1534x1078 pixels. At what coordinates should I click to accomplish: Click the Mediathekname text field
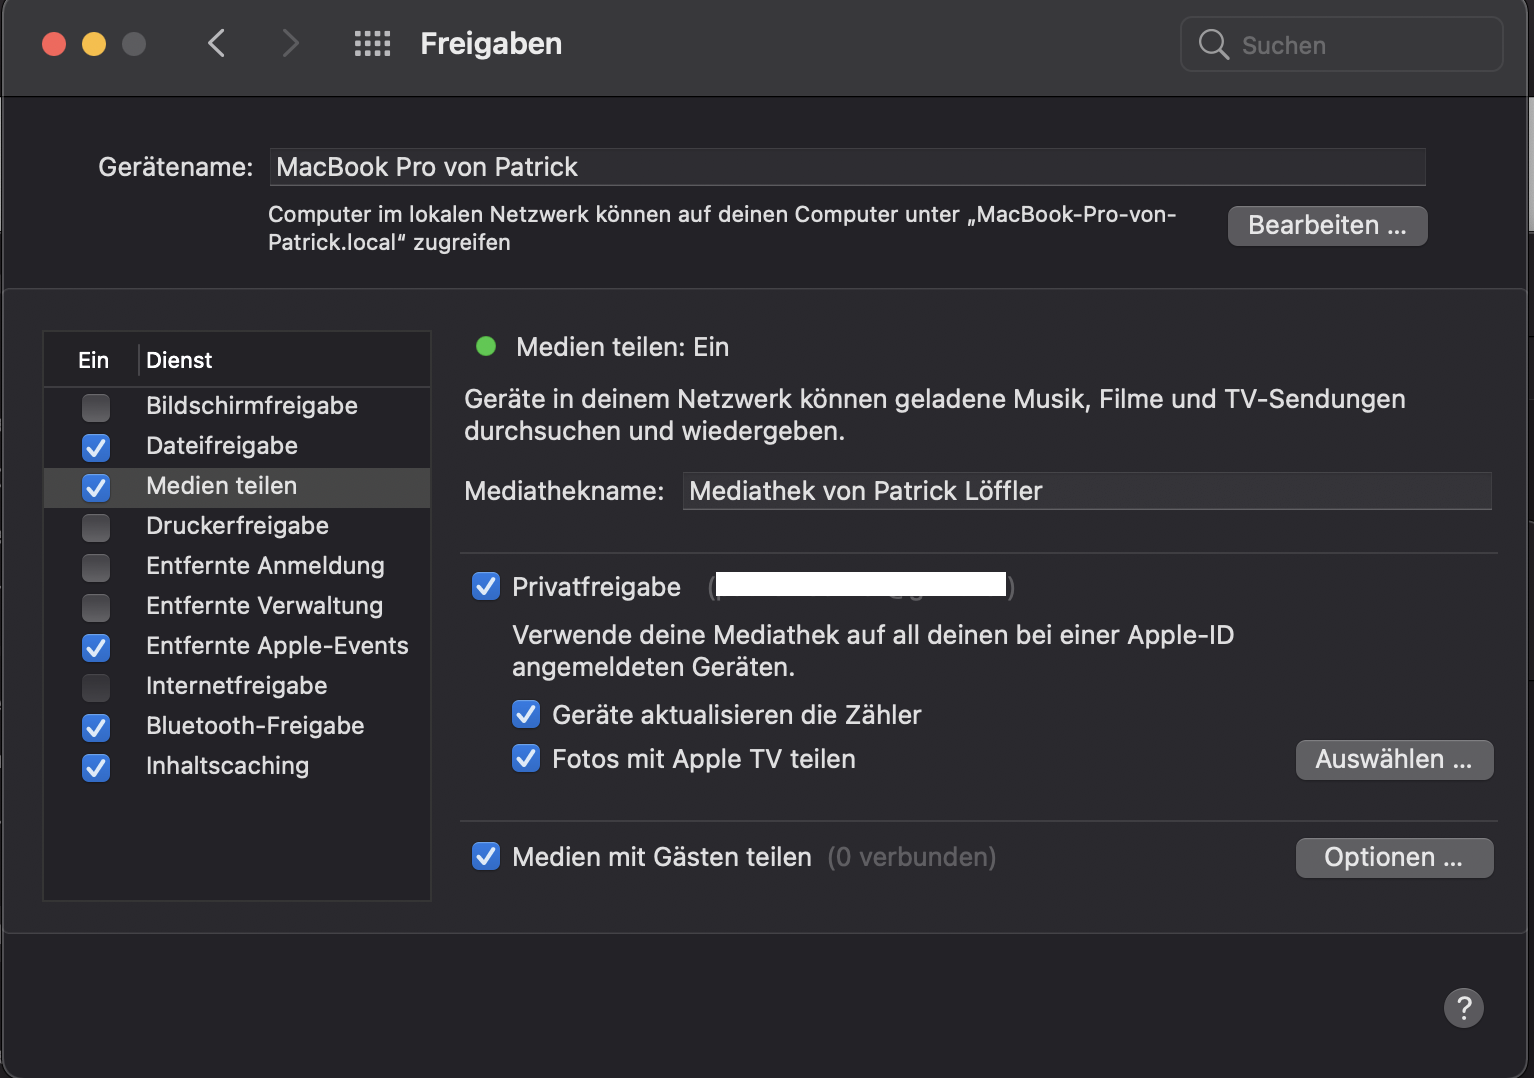(x=1087, y=491)
